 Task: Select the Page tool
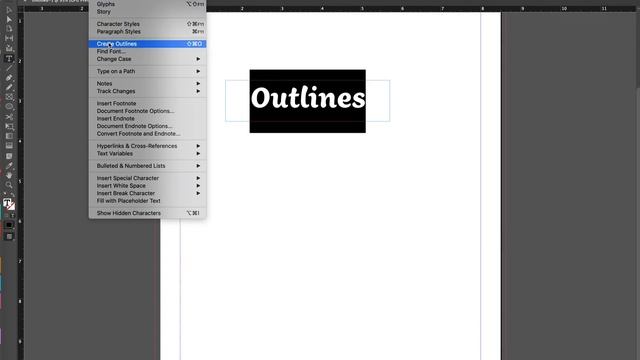point(9,29)
